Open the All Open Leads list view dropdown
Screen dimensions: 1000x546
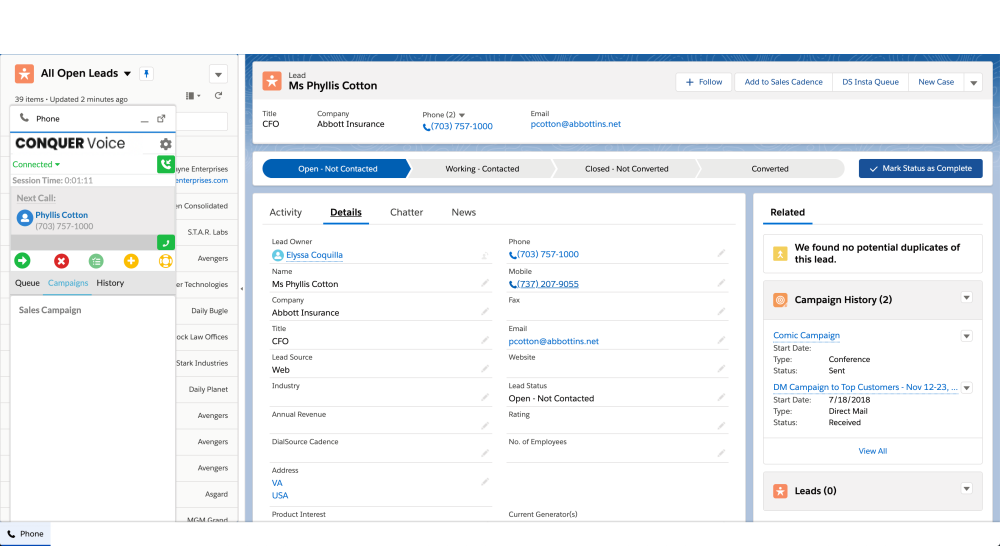click(x=128, y=74)
